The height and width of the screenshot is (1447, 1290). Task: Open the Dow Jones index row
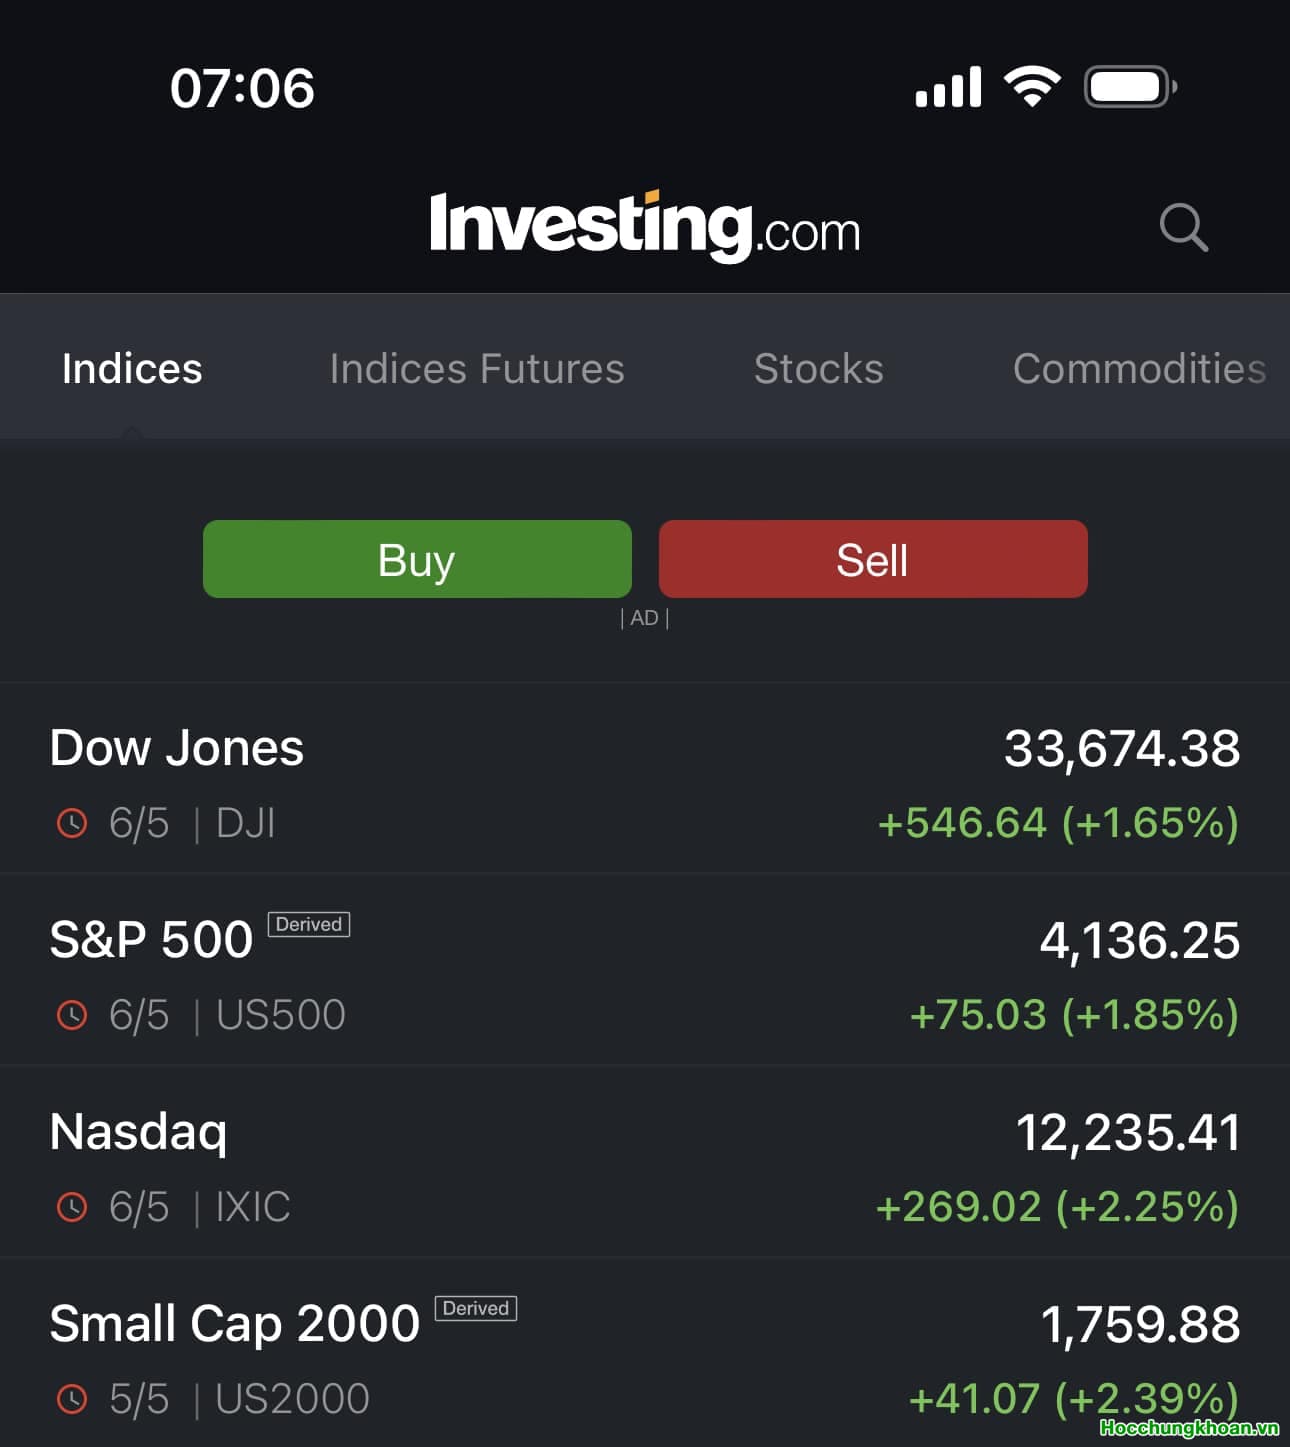pyautogui.click(x=645, y=780)
